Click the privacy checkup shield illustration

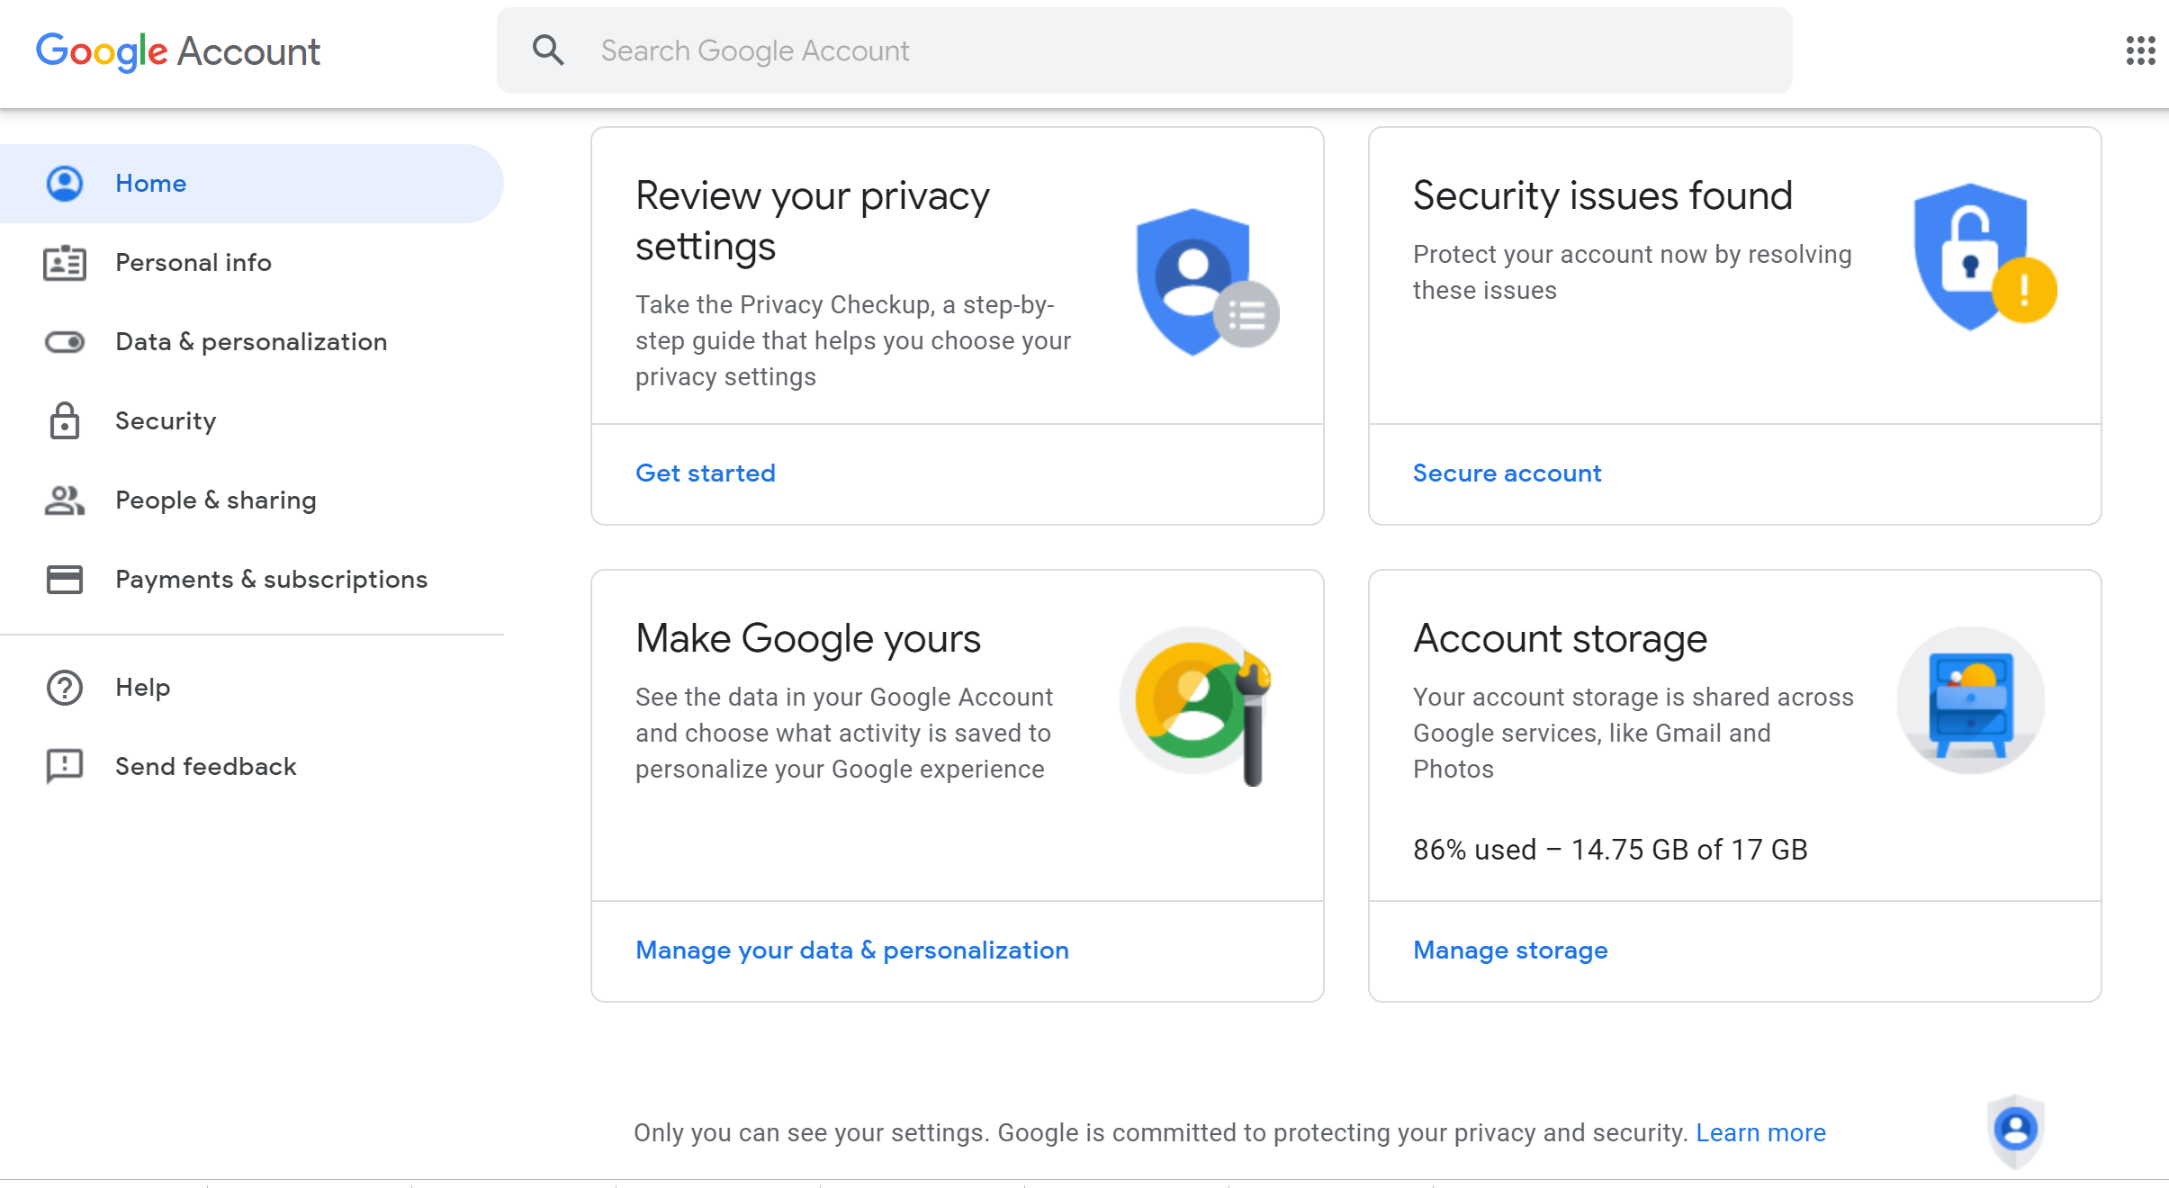pyautogui.click(x=1207, y=282)
